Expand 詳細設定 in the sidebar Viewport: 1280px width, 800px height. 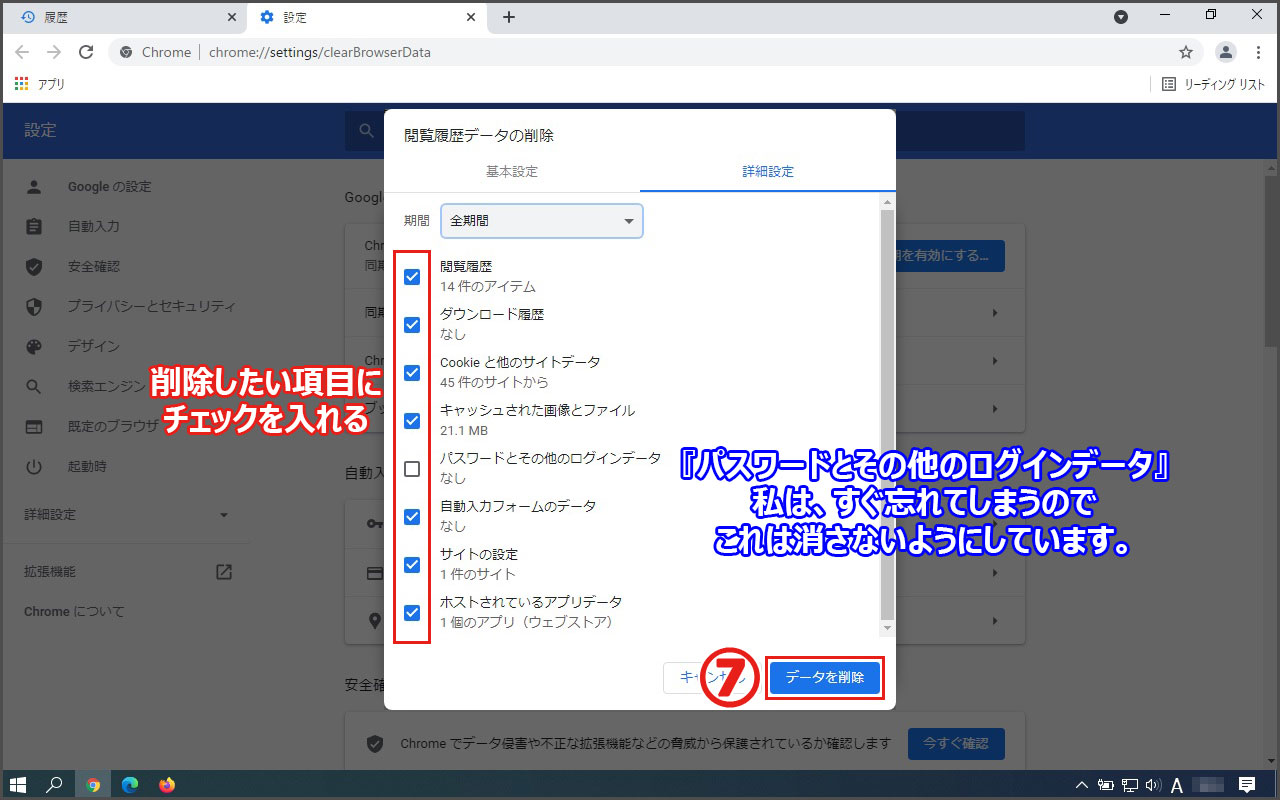click(x=127, y=515)
